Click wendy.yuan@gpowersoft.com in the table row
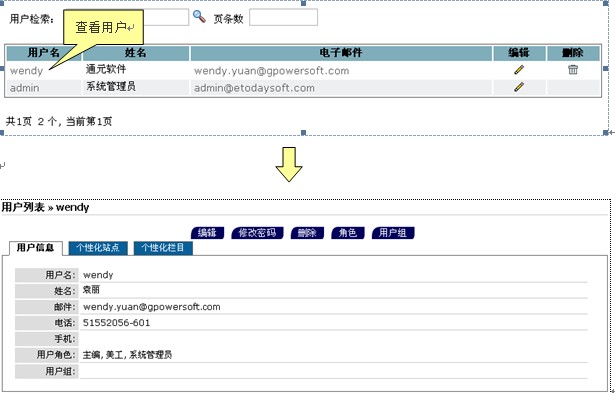615x393 pixels. 271,71
